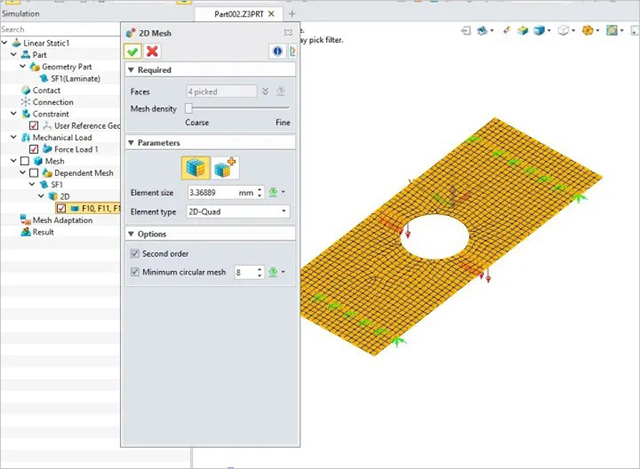Click the Search field in Simulation panel
Image resolution: width=640 pixels, height=469 pixels.
click(x=60, y=29)
